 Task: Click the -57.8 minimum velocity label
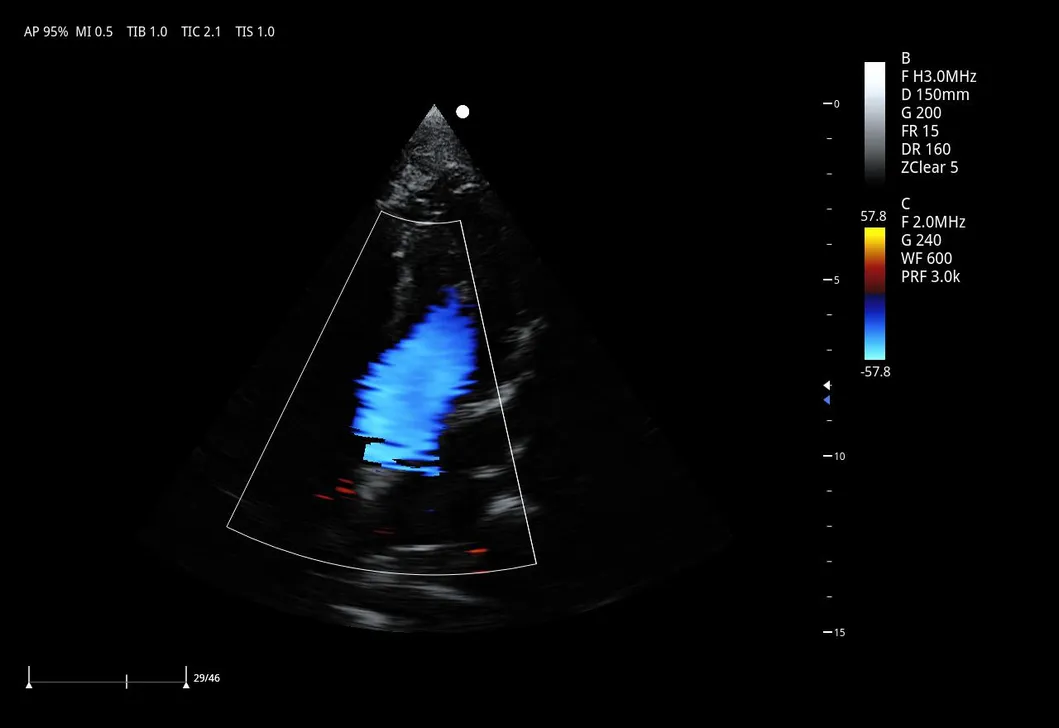[874, 371]
